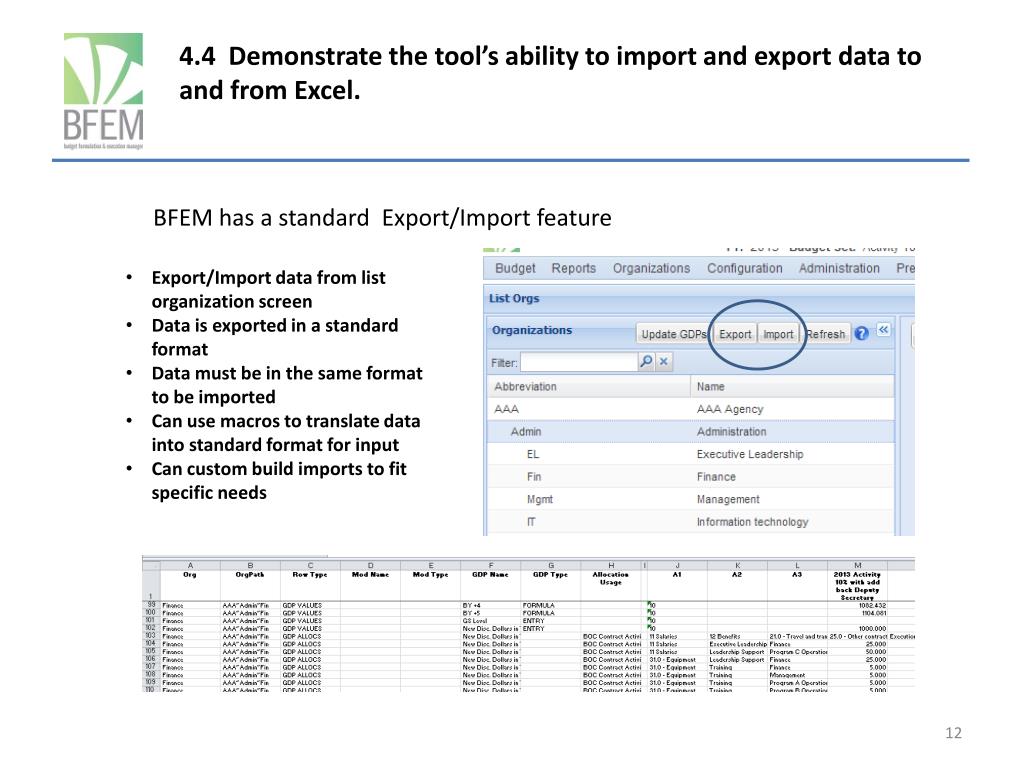
Task: Click the List Orgs panel title
Action: tap(514, 298)
